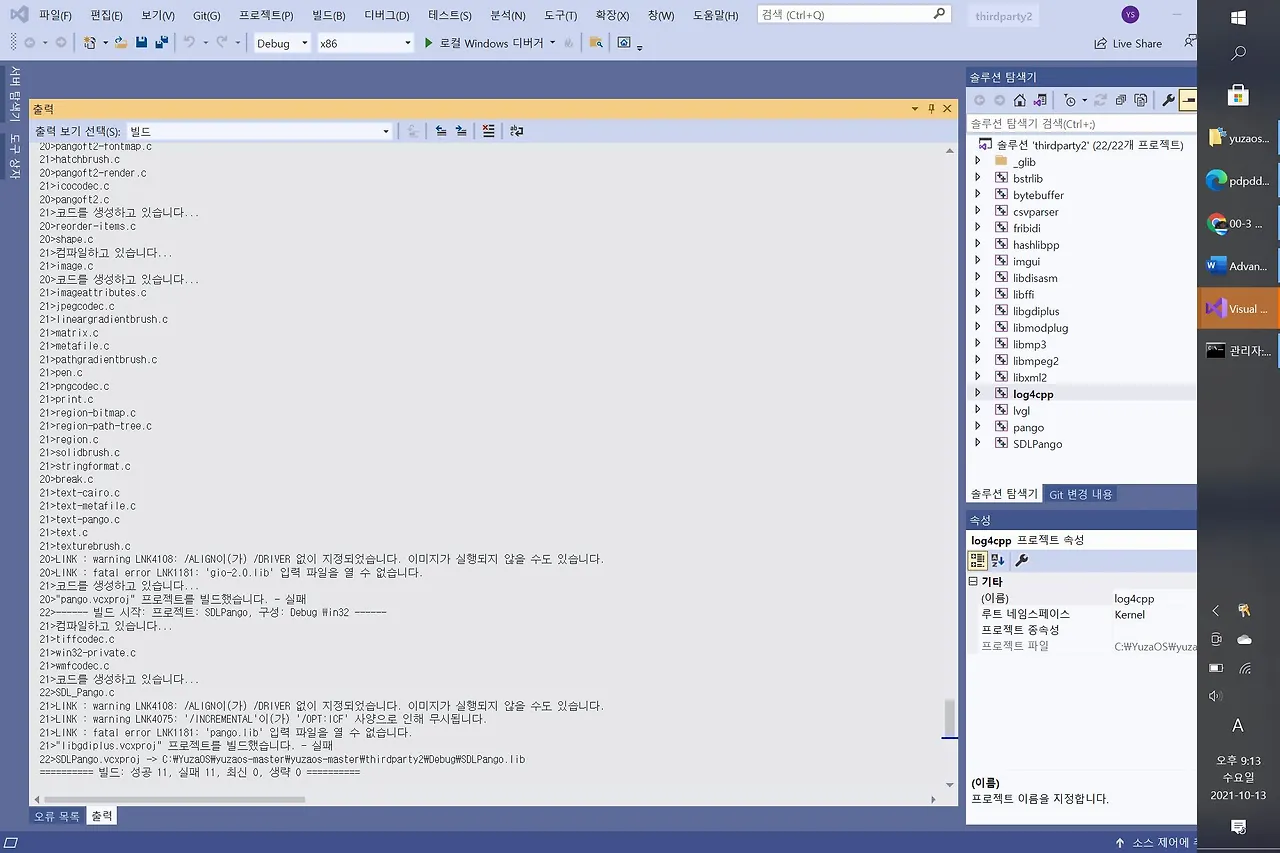This screenshot has width=1280, height=853.
Task: Click the Save All icon
Action: click(160, 43)
